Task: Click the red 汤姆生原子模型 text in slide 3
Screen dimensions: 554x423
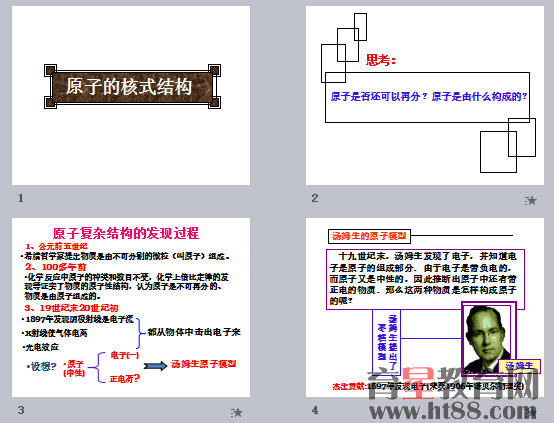Action: tap(204, 364)
